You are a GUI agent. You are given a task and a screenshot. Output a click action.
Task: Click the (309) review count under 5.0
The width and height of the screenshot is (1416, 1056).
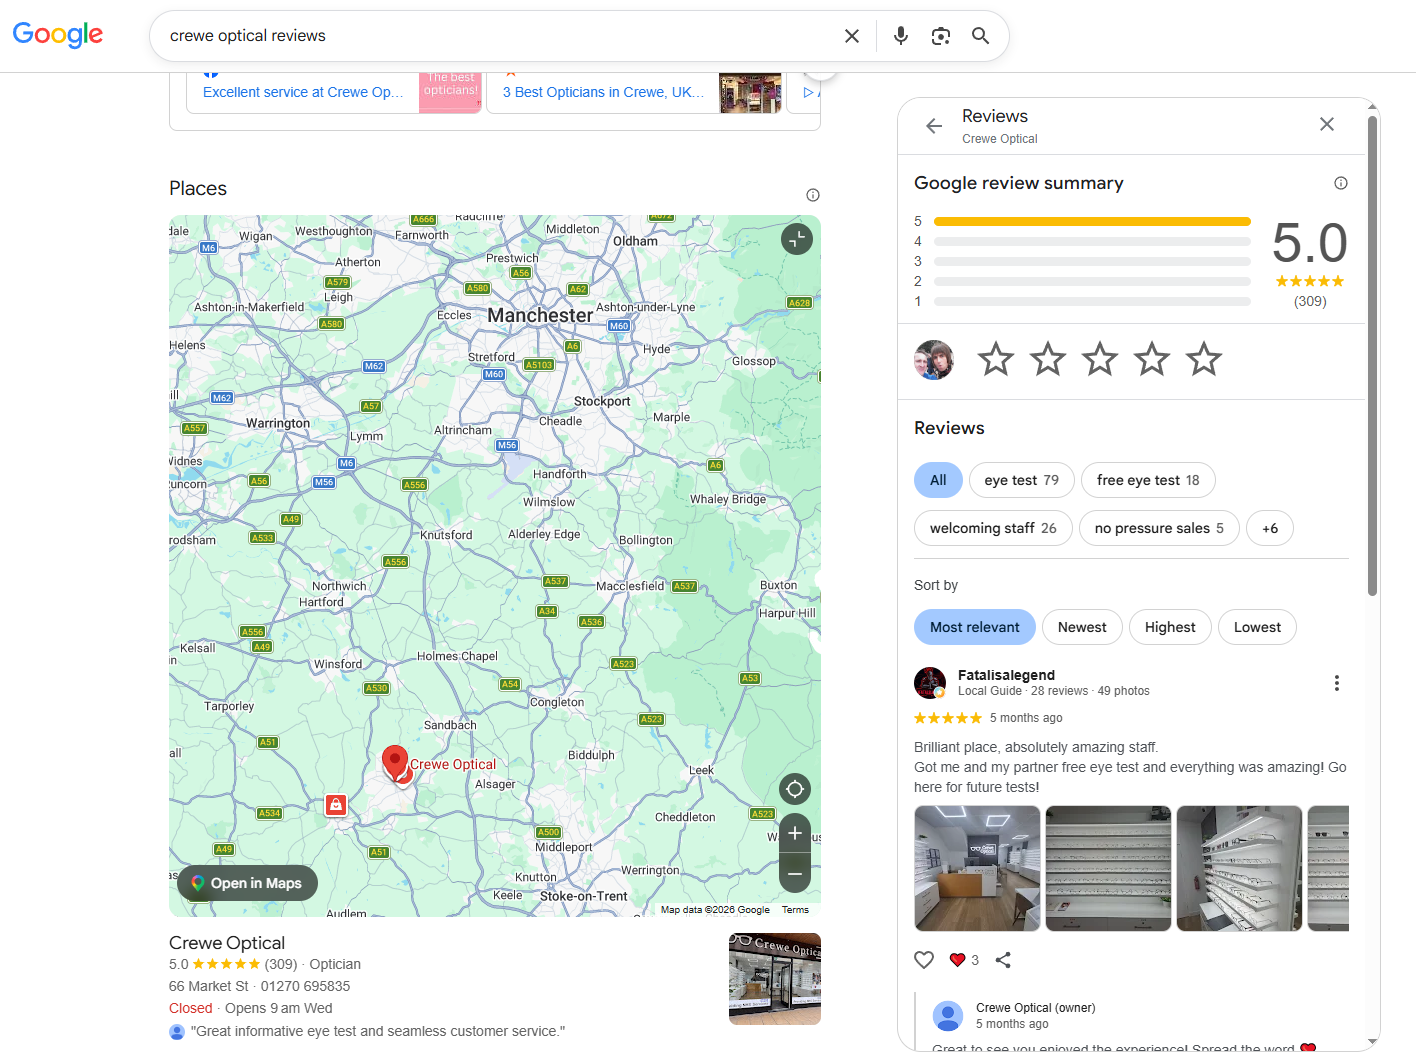pos(1310,301)
